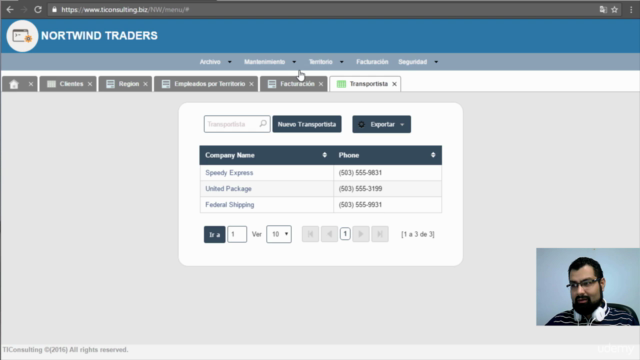Sort by the Phone column sort arrows
Image resolution: width=640 pixels, height=360 pixels.
pos(433,155)
